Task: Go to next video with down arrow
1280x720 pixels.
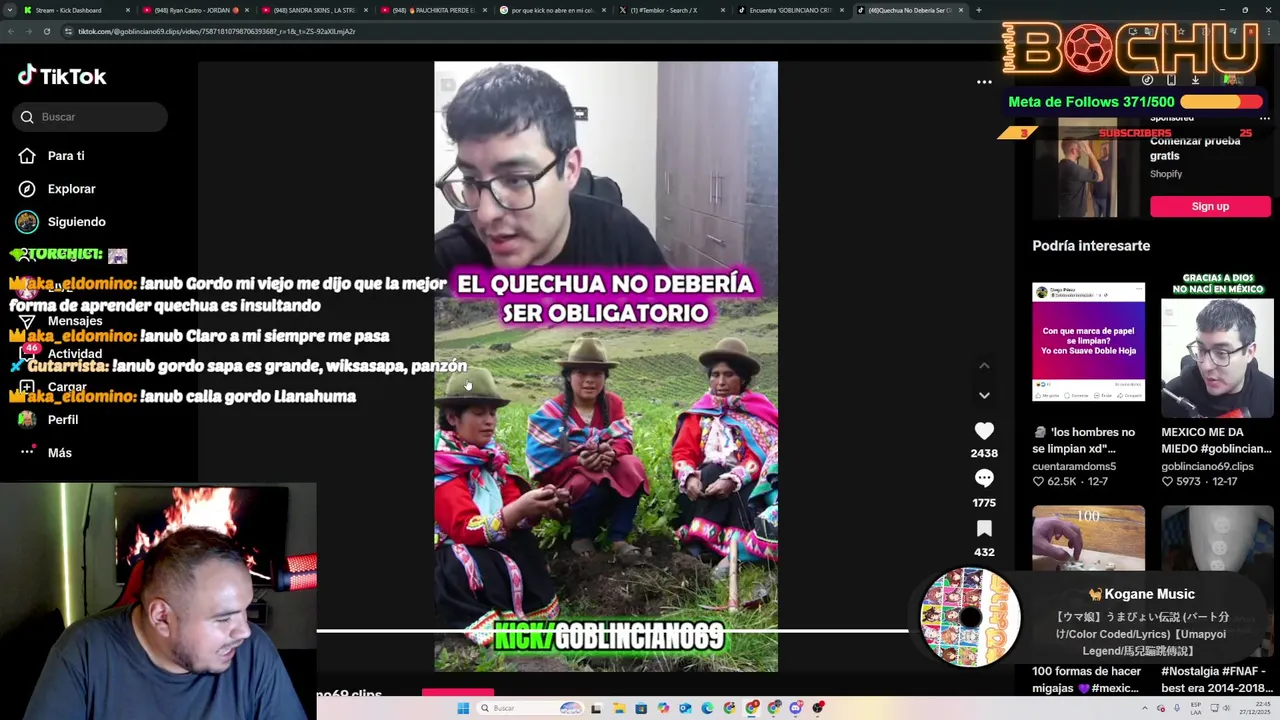Action: coord(984,395)
